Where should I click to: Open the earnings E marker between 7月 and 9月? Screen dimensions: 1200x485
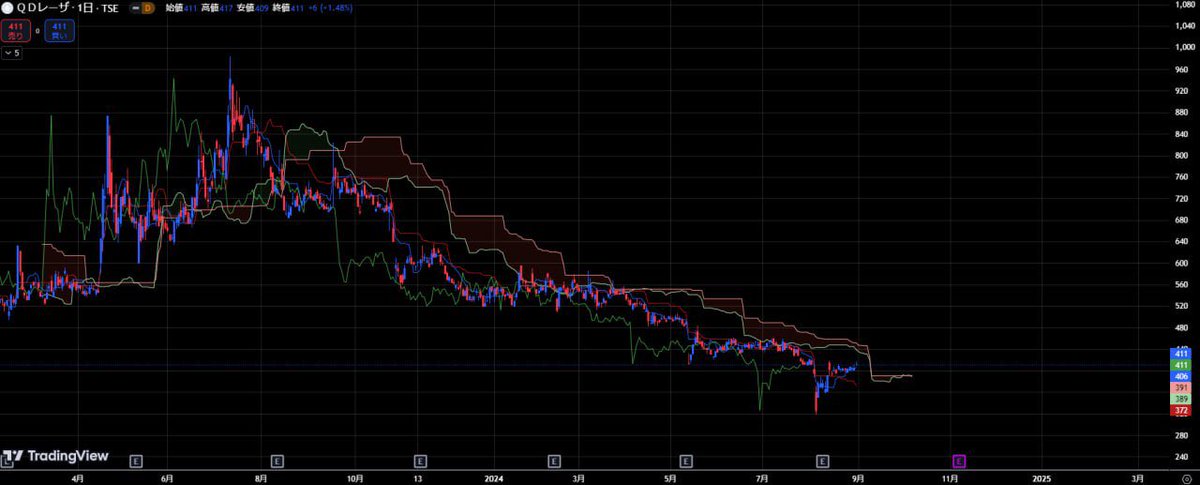(x=822, y=461)
